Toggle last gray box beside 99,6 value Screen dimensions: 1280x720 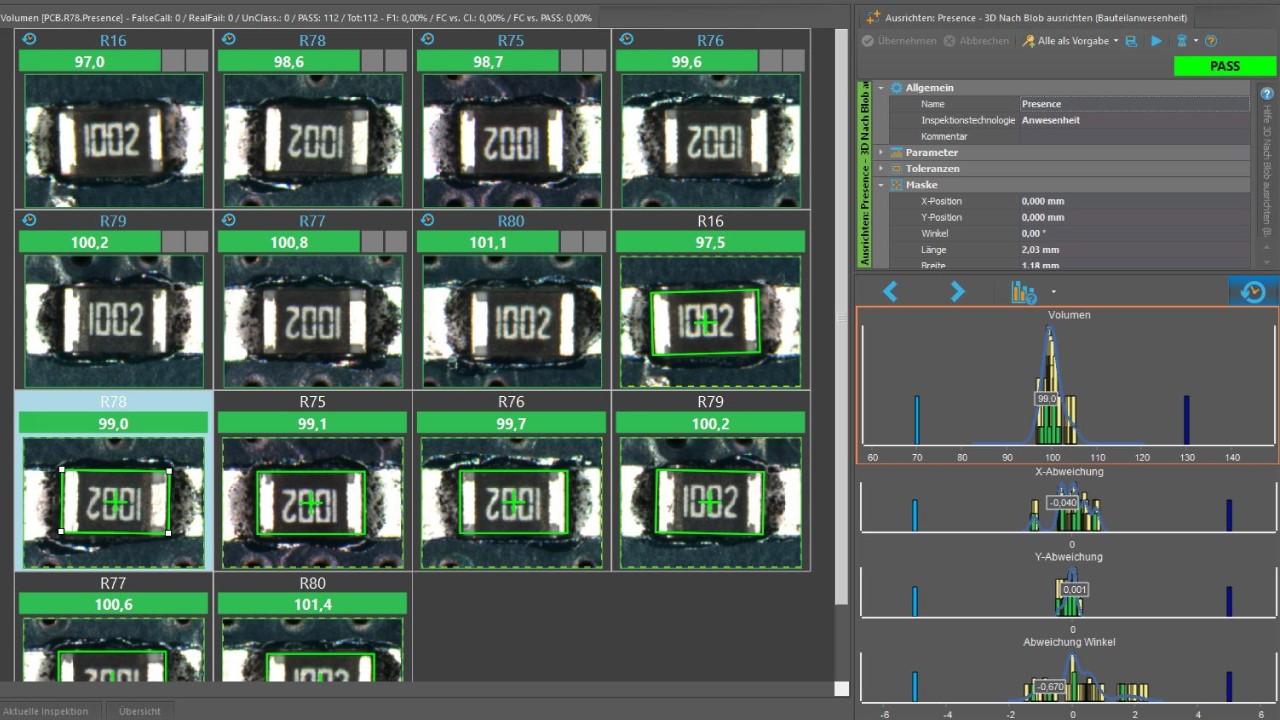click(x=793, y=61)
